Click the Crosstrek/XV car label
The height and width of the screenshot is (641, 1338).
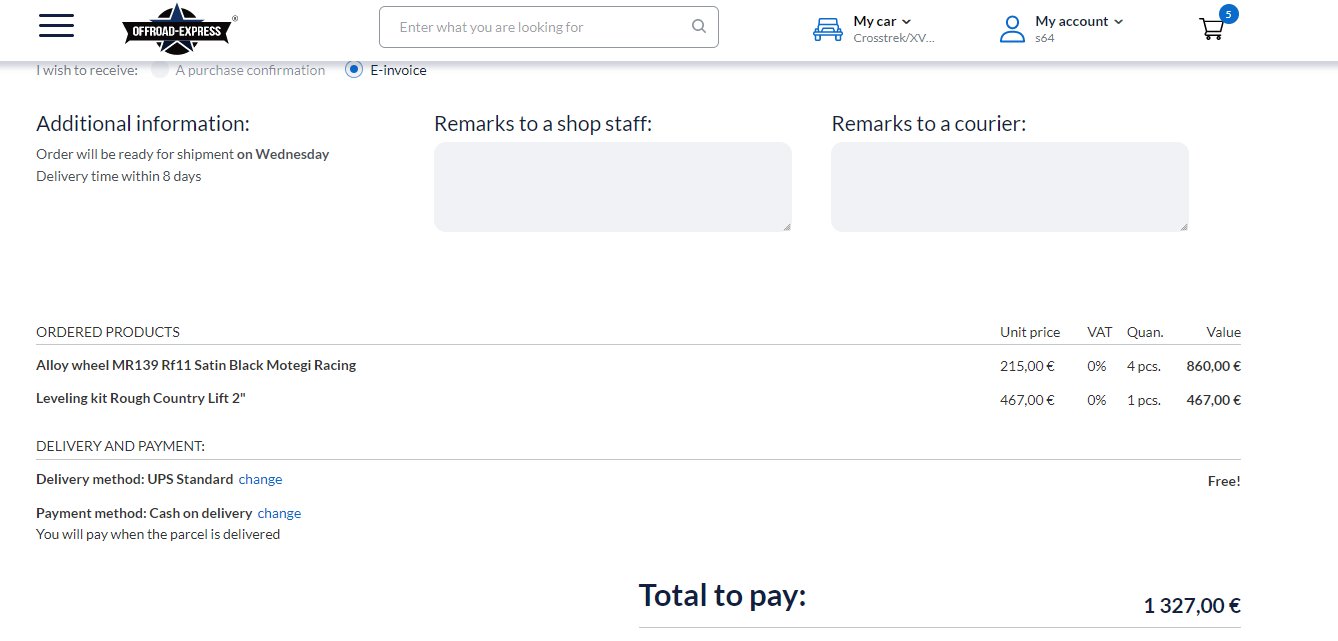[894, 38]
